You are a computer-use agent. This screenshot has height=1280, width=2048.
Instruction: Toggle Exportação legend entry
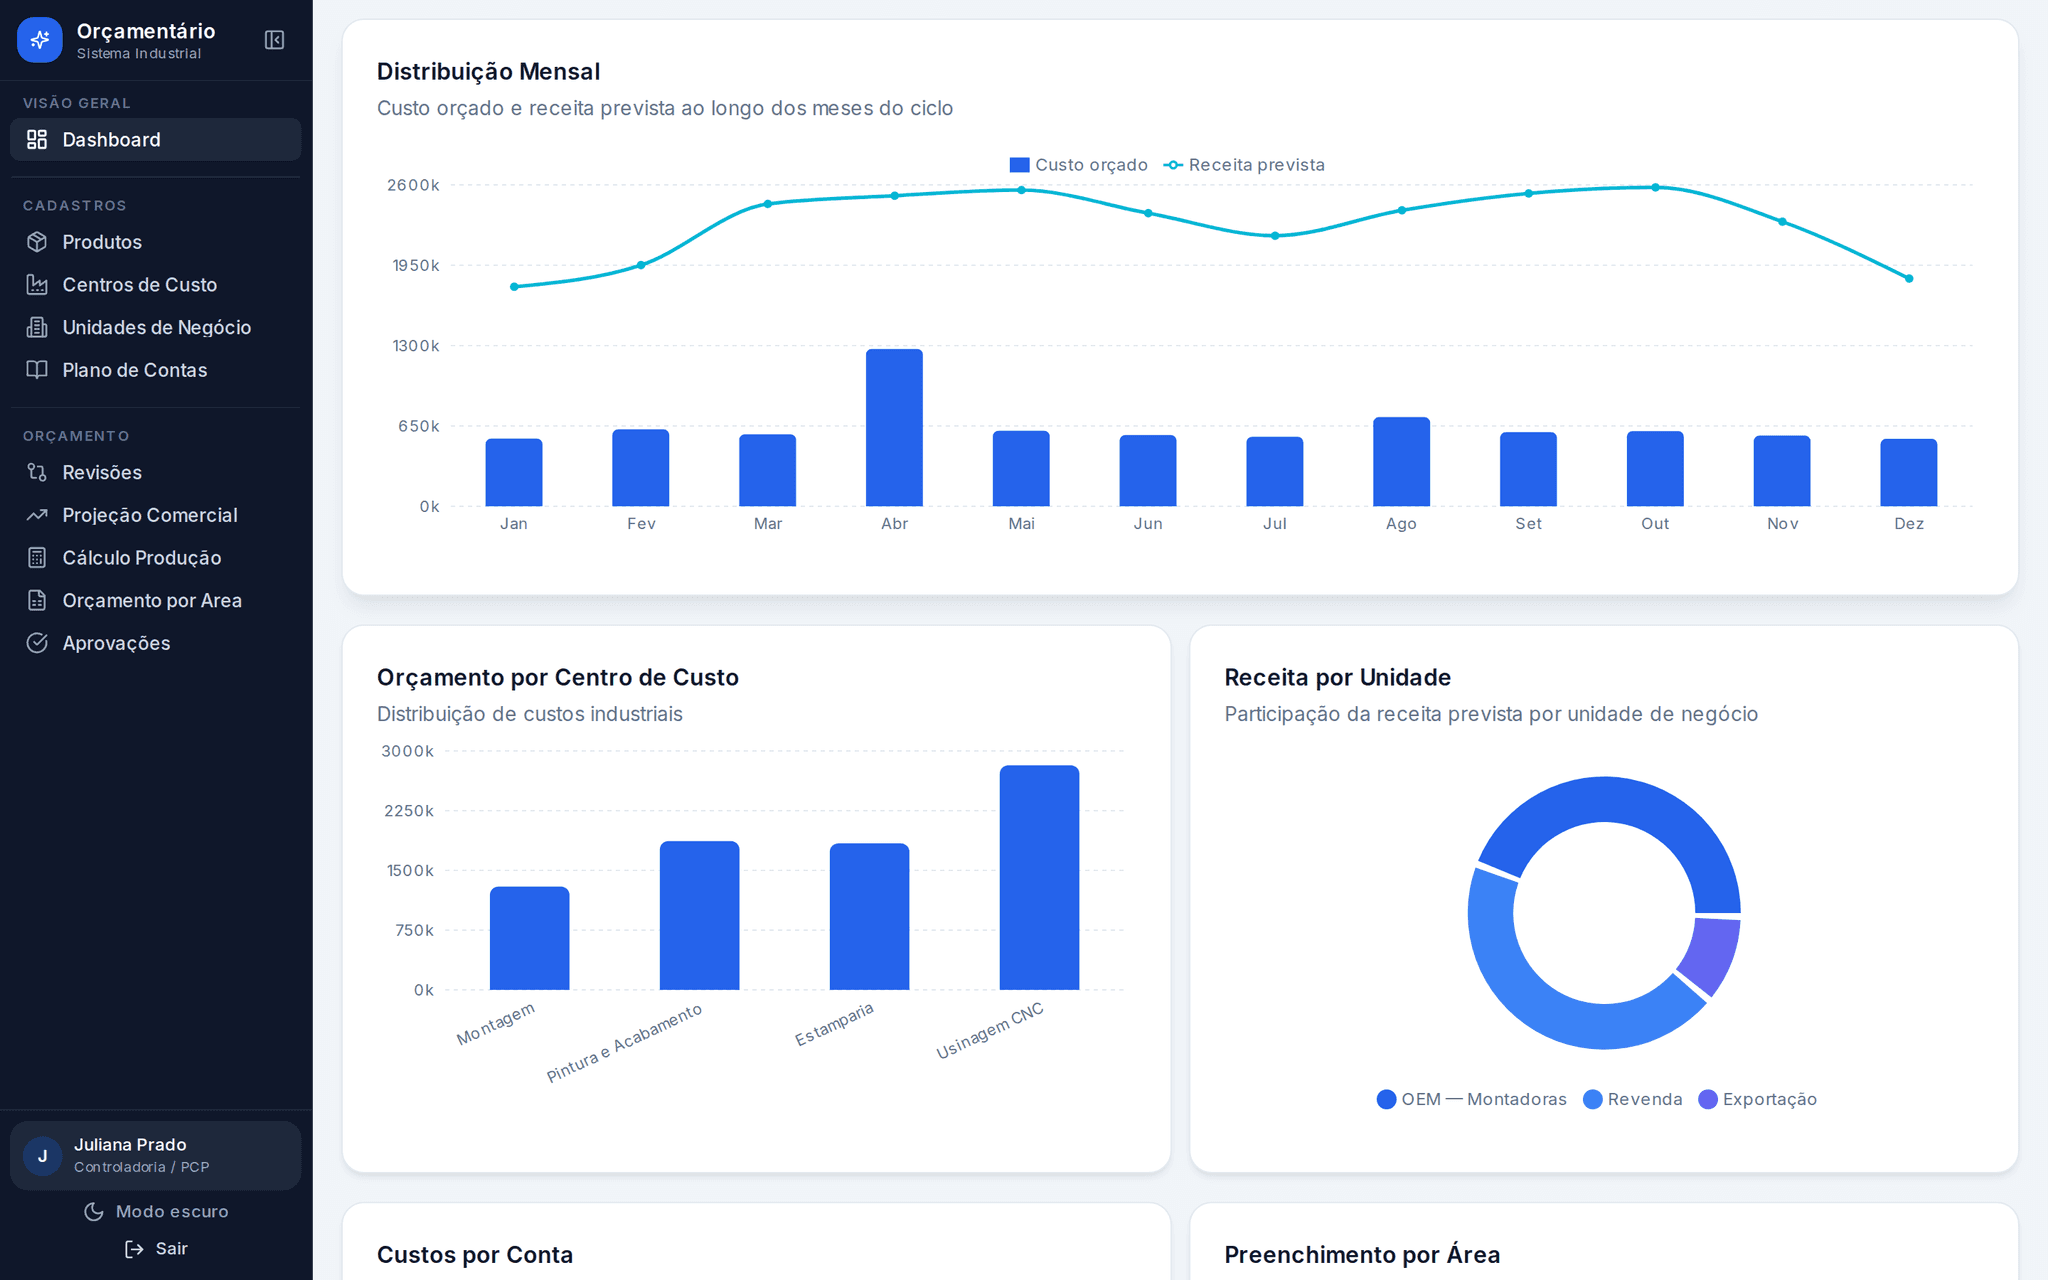point(1757,1099)
